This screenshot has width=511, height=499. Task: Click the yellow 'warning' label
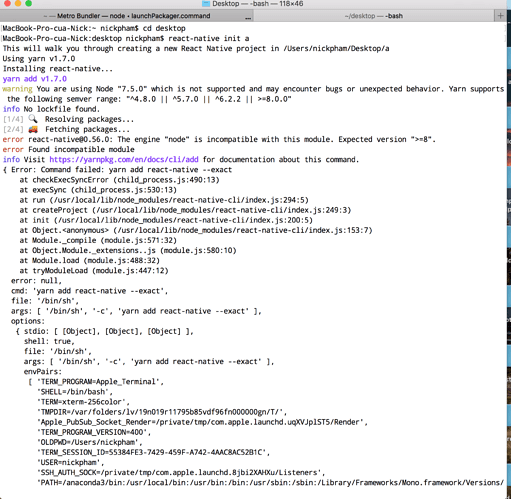pyautogui.click(x=17, y=89)
